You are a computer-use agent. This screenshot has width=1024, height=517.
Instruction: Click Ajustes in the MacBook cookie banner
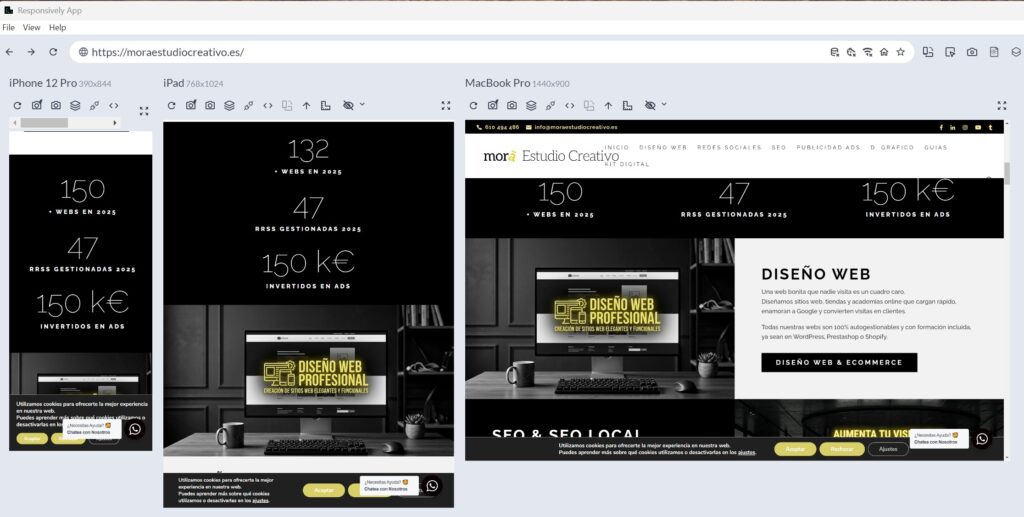(888, 449)
